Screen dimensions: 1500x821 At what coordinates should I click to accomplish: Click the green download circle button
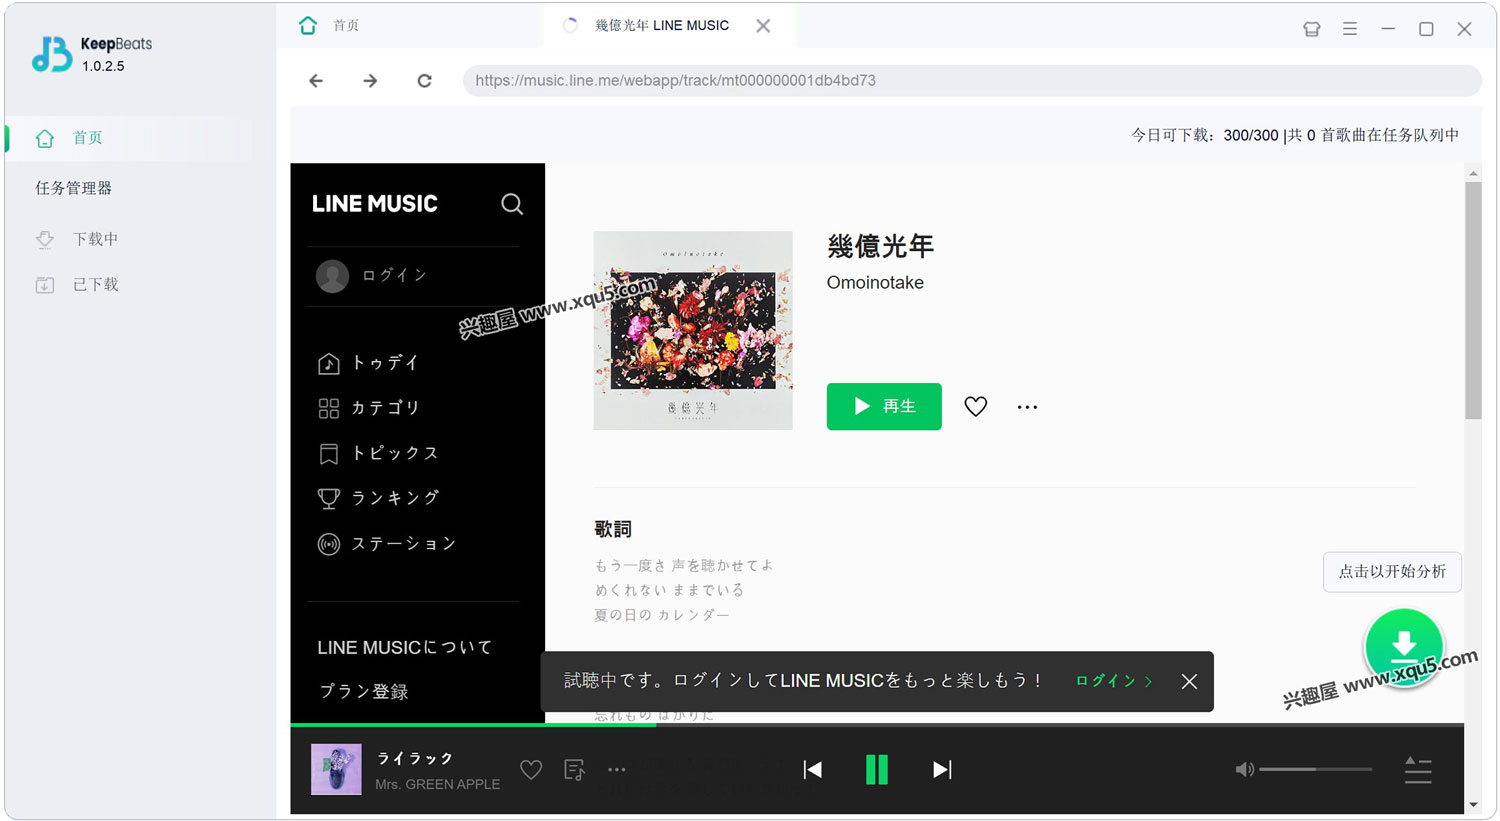coord(1404,647)
